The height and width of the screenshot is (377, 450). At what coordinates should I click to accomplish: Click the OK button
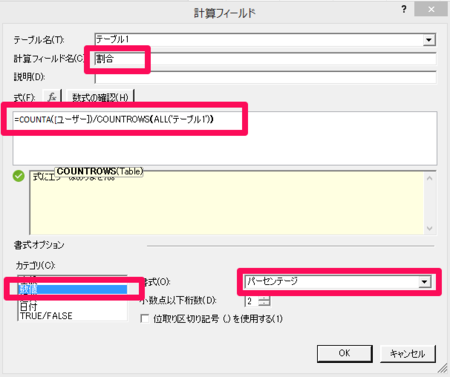[x=344, y=353]
